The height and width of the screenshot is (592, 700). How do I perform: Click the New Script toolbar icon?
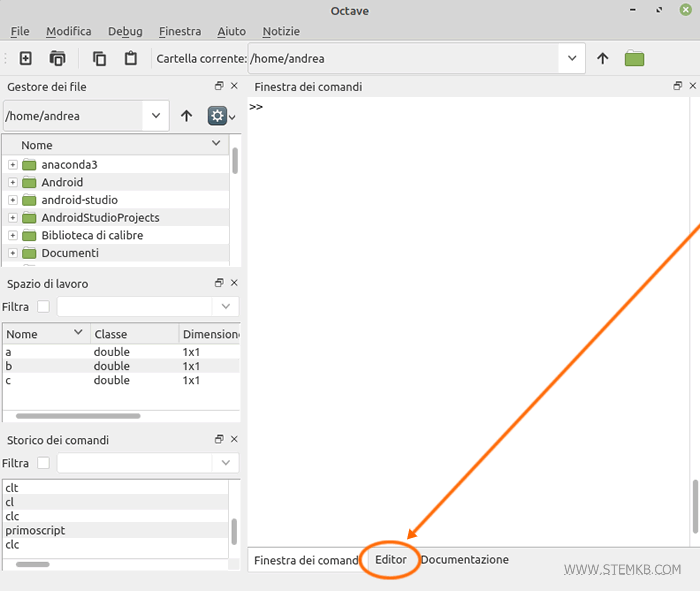[25, 58]
